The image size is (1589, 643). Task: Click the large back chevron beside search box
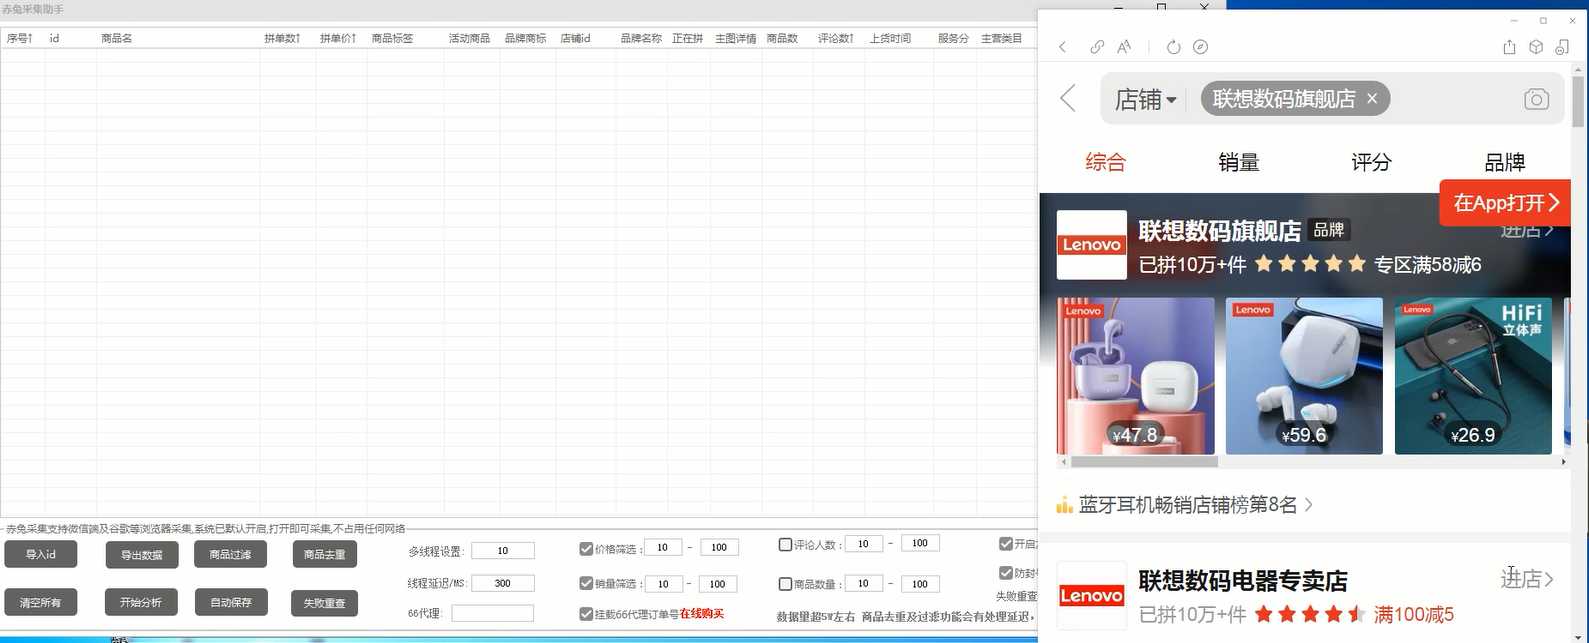1068,98
